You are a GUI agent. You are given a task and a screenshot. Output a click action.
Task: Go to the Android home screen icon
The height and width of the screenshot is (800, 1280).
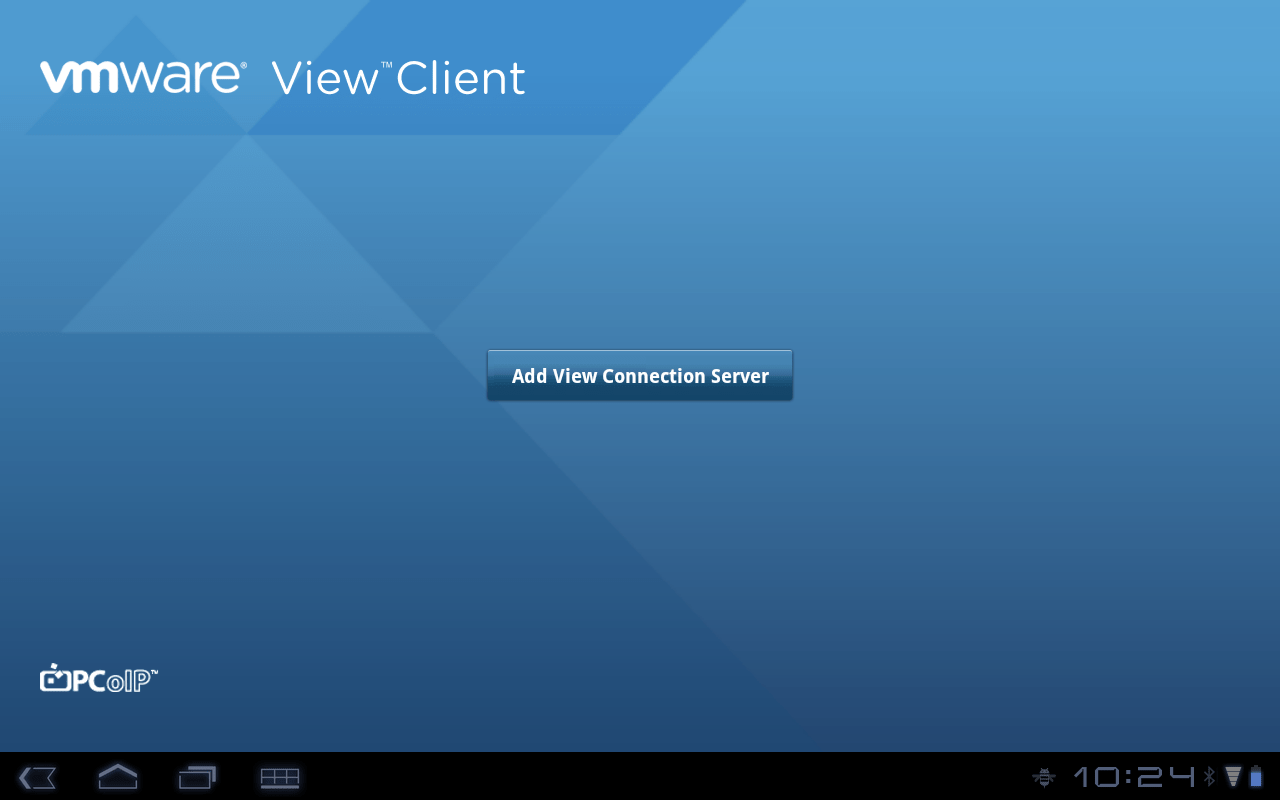118,776
